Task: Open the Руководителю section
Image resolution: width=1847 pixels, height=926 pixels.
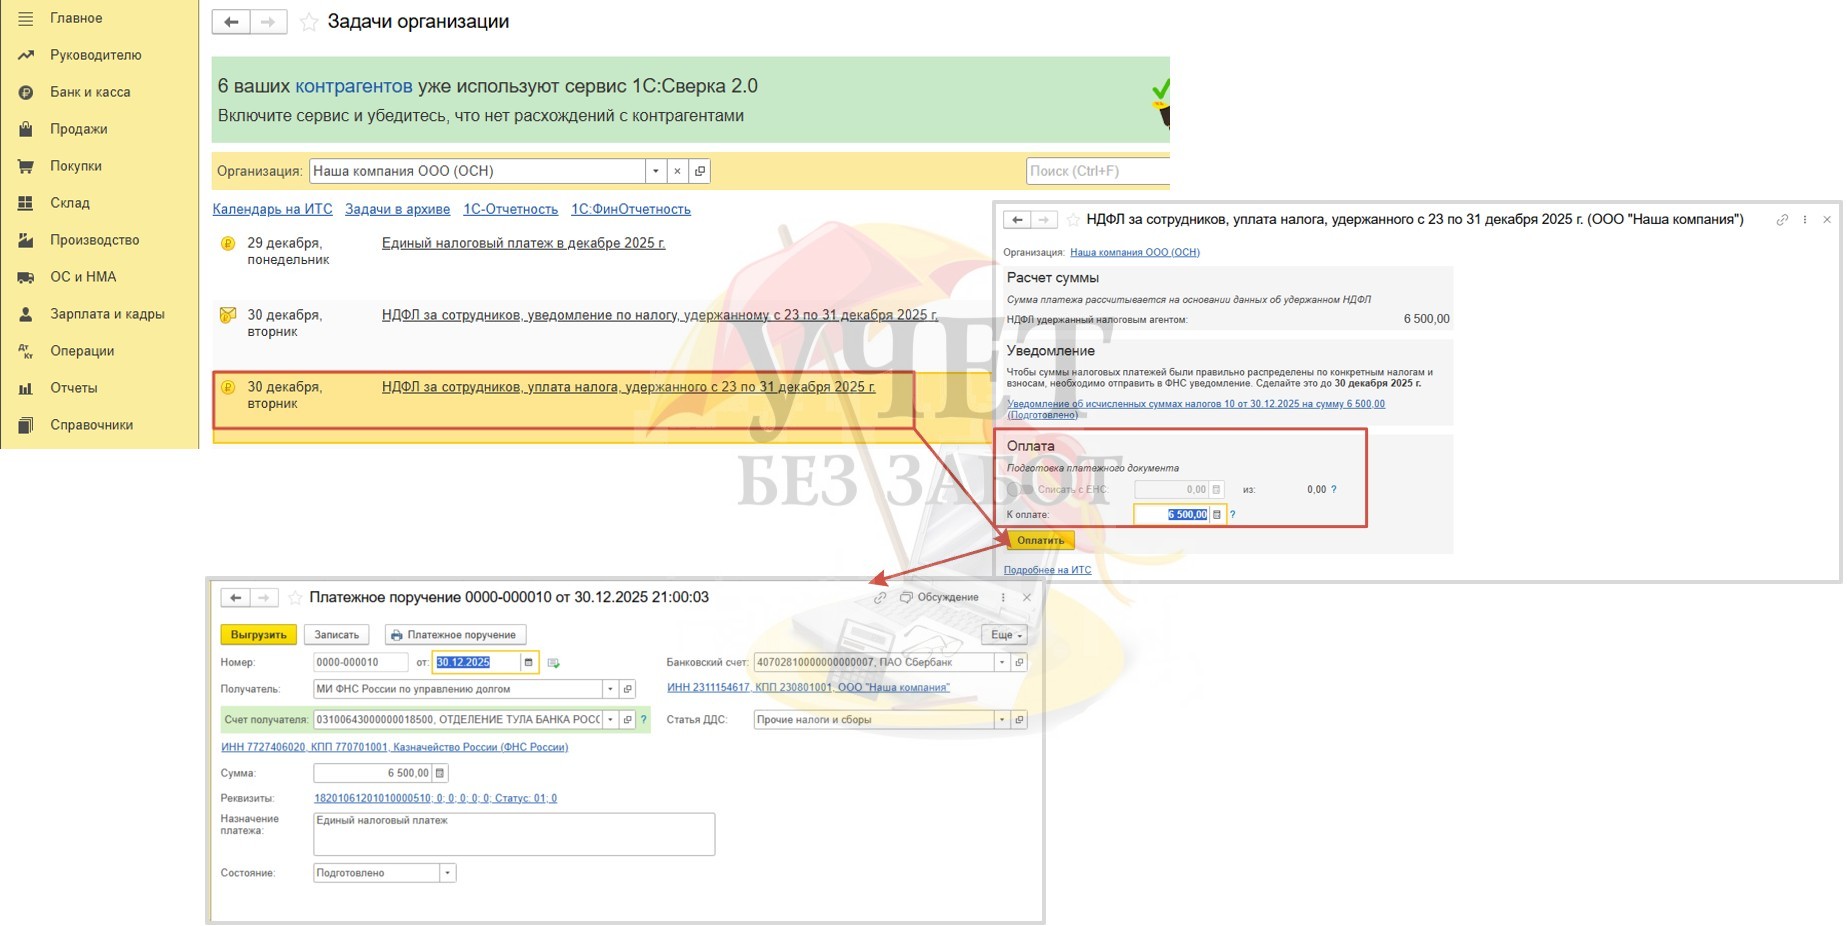Action: coord(96,55)
